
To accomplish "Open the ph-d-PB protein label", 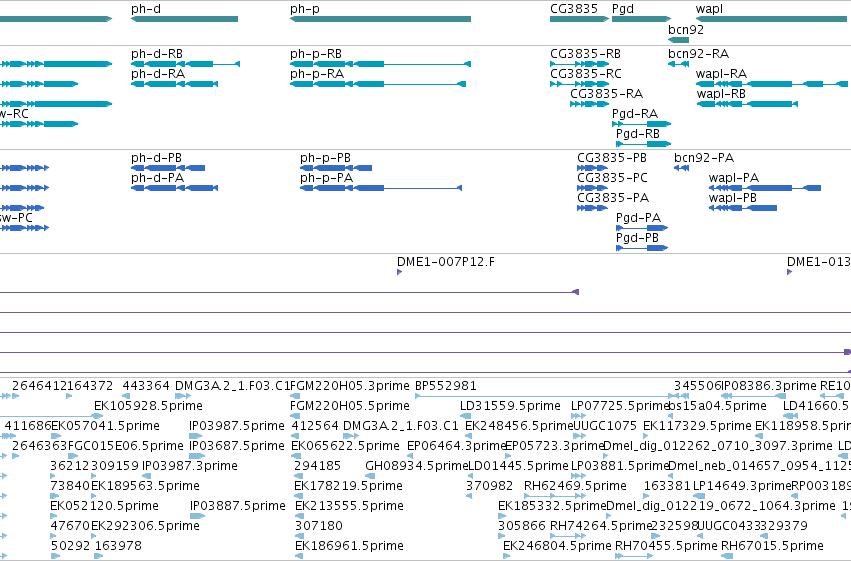I will (x=157, y=158).
